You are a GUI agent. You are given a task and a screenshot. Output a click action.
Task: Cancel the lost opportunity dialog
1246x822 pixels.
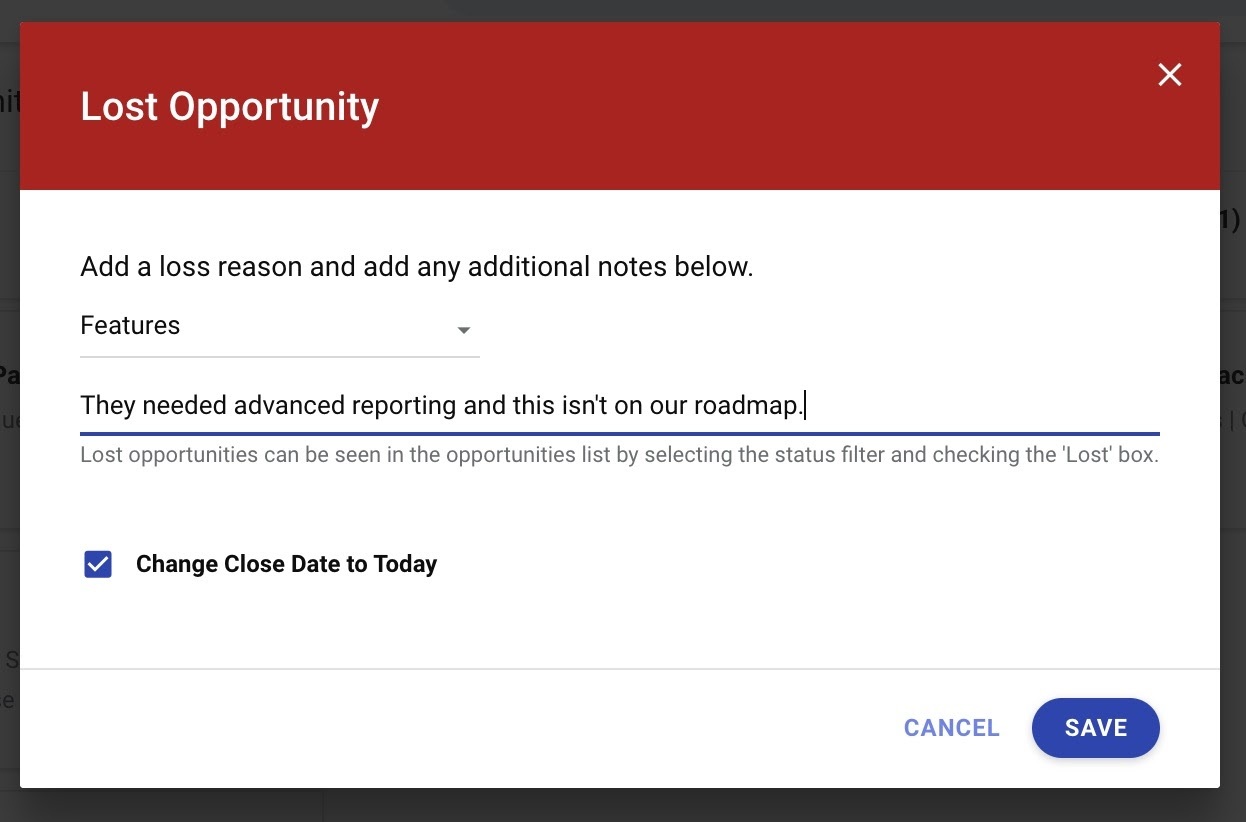951,728
